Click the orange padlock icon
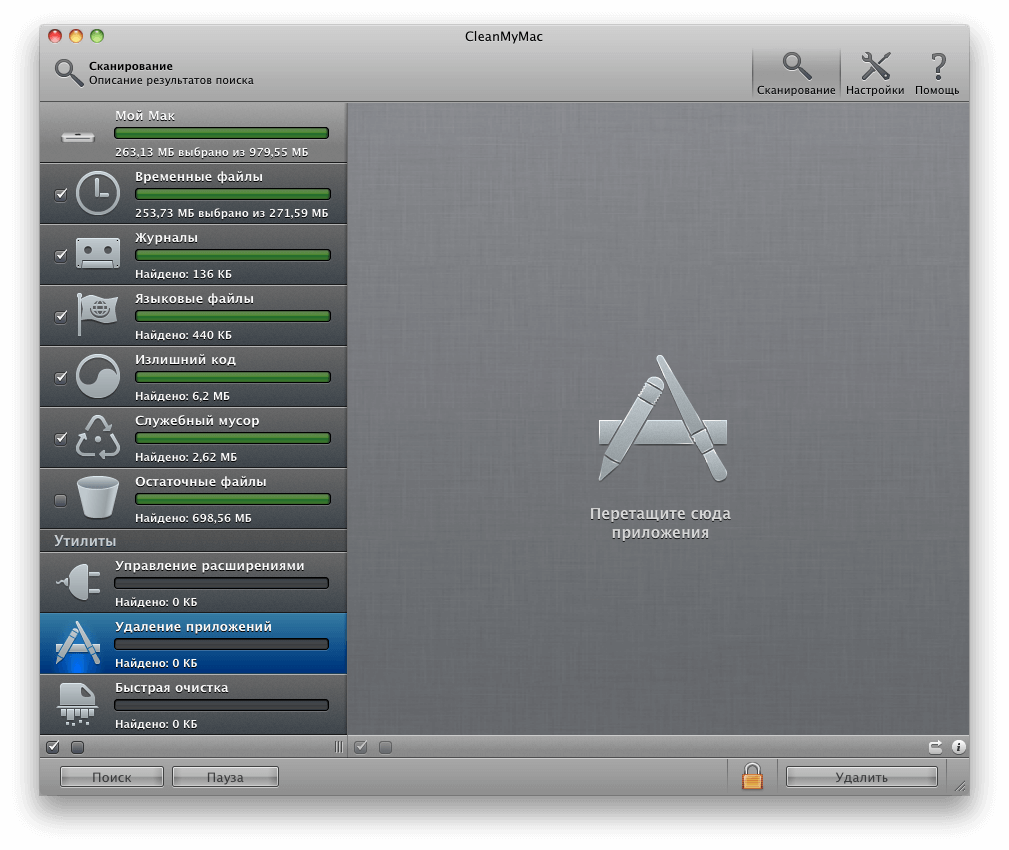 [x=752, y=776]
